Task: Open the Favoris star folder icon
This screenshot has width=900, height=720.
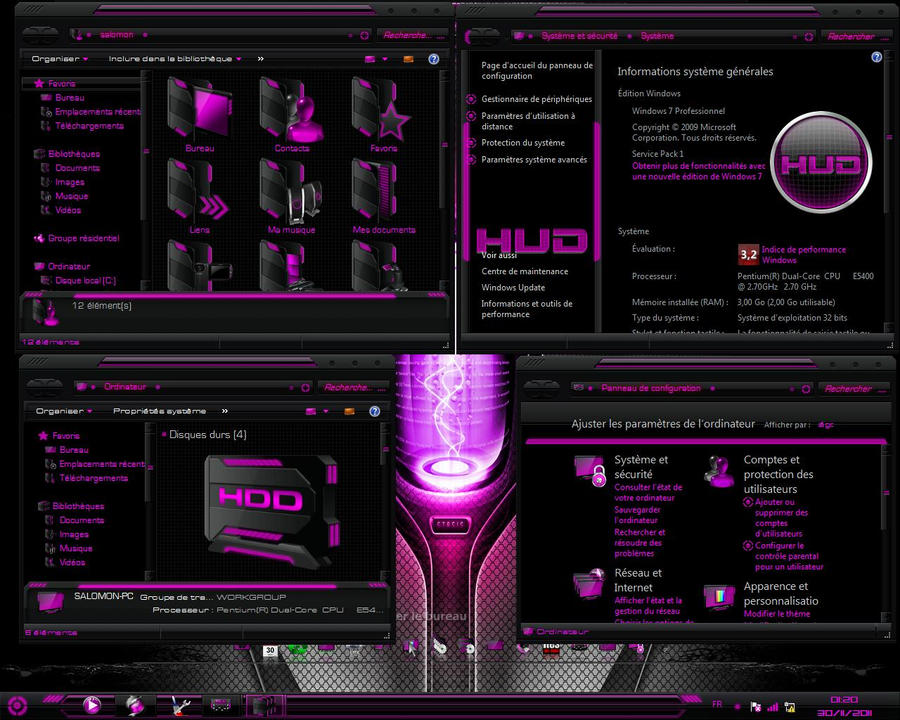Action: tap(382, 109)
